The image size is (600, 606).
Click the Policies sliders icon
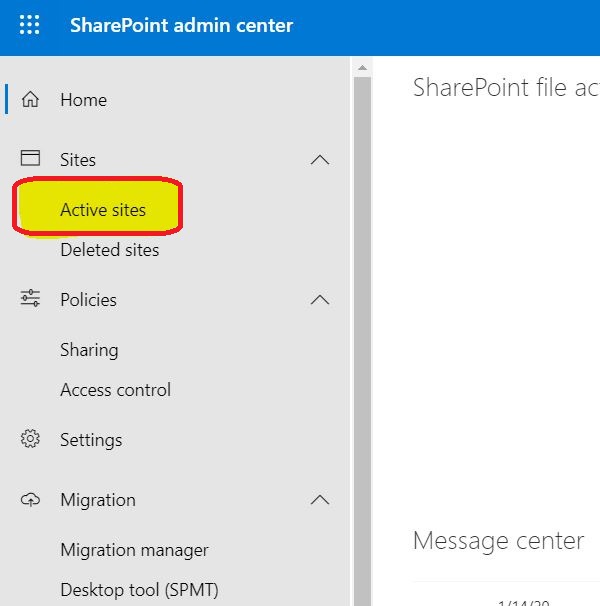[30, 299]
